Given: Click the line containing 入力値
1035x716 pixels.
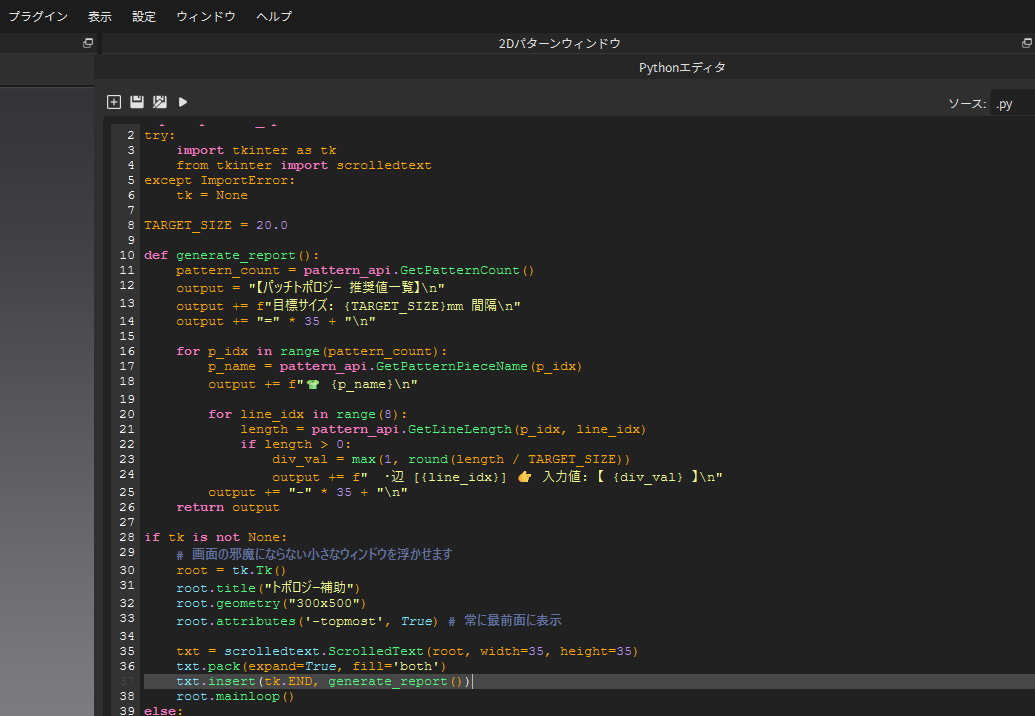Looking at the screenshot, I should [498, 476].
